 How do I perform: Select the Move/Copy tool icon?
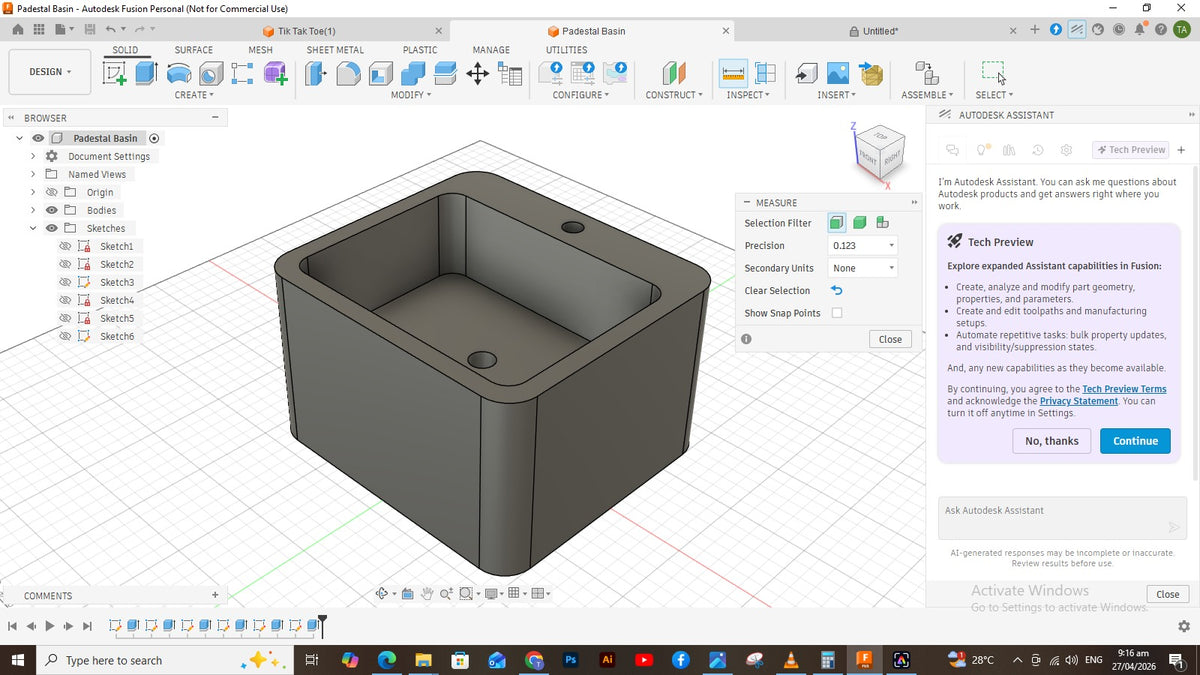coord(478,73)
